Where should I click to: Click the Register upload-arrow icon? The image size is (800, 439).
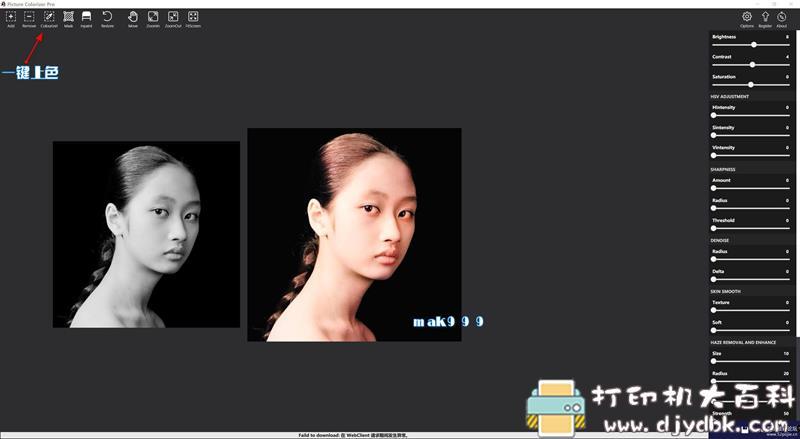[765, 19]
